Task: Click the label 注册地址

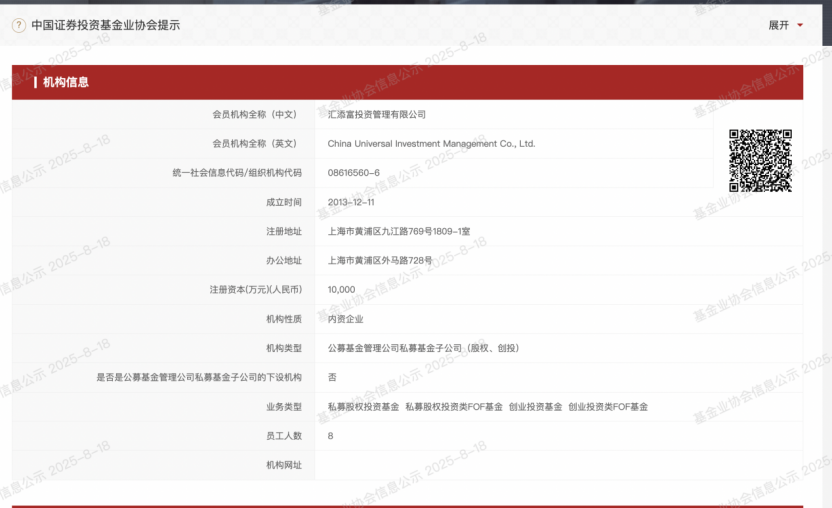Action: pos(284,231)
